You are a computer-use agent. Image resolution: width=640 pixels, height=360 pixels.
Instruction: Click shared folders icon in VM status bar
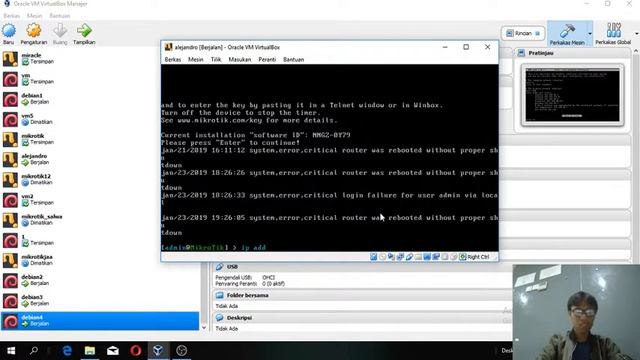click(x=418, y=257)
